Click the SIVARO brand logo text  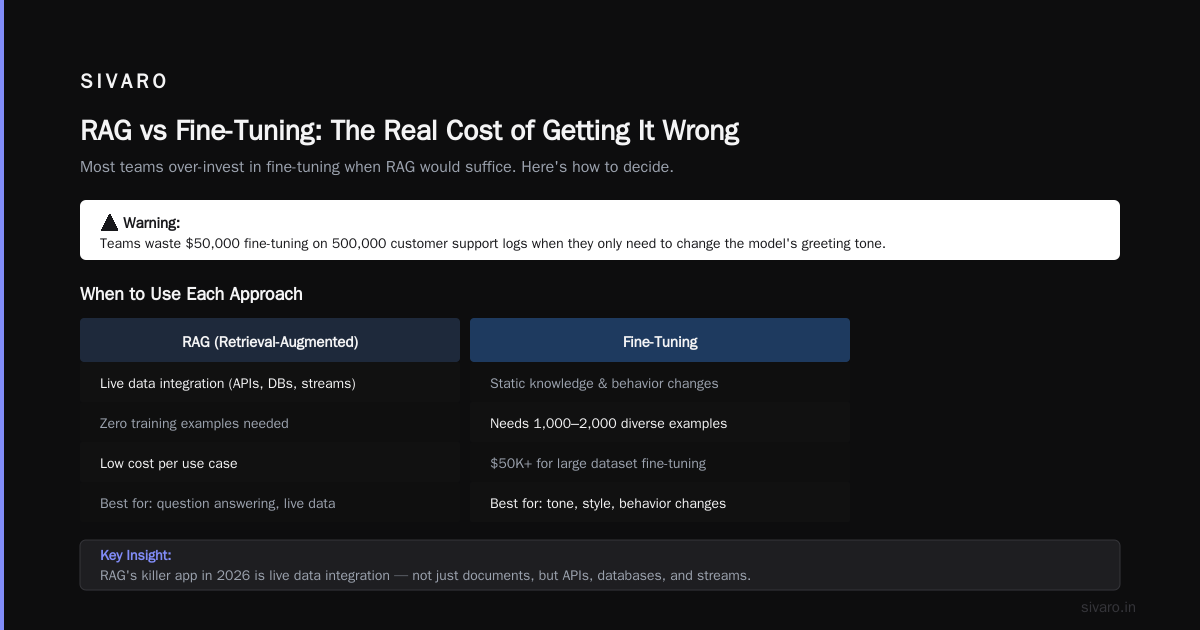pos(124,82)
